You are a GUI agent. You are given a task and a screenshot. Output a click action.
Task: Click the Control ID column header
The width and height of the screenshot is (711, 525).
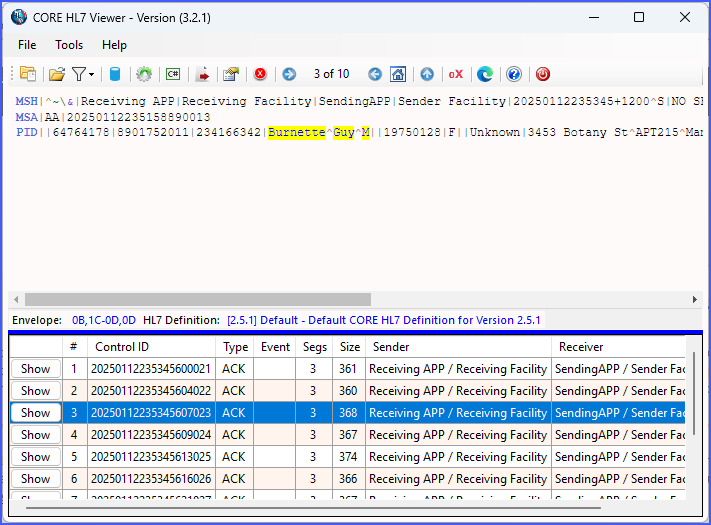coord(151,347)
